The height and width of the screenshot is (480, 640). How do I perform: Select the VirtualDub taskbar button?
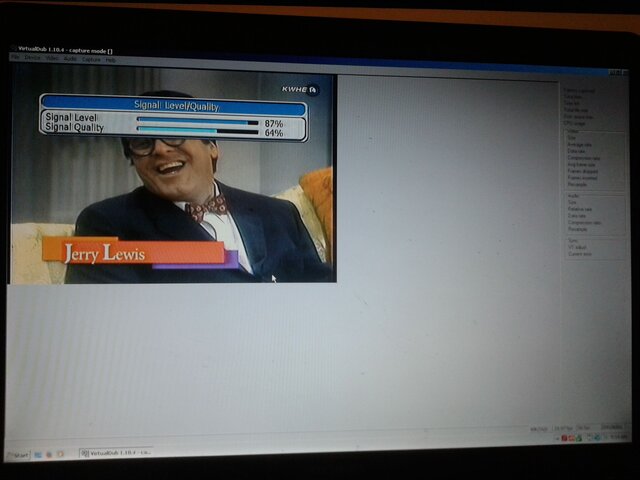tap(116, 453)
